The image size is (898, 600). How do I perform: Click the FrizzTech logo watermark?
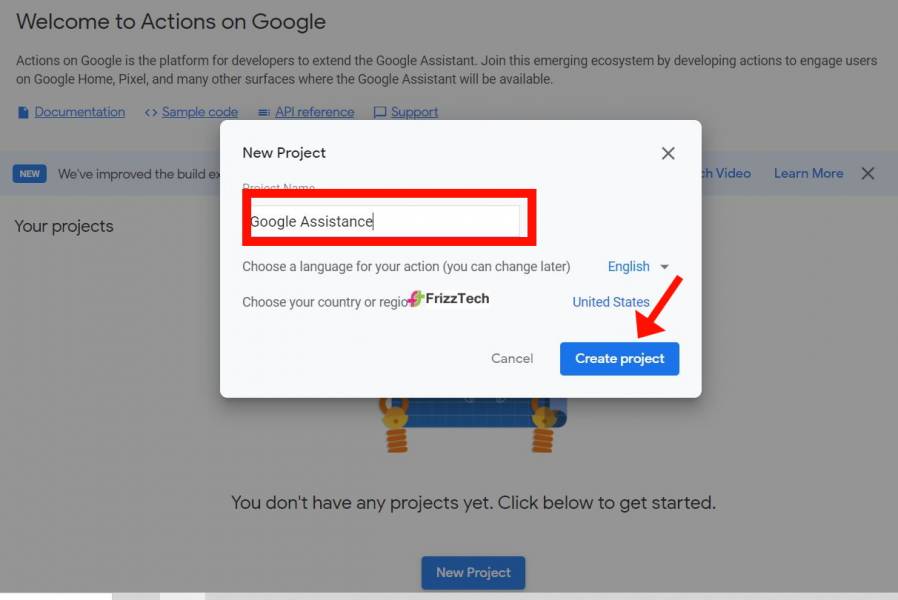(x=448, y=298)
